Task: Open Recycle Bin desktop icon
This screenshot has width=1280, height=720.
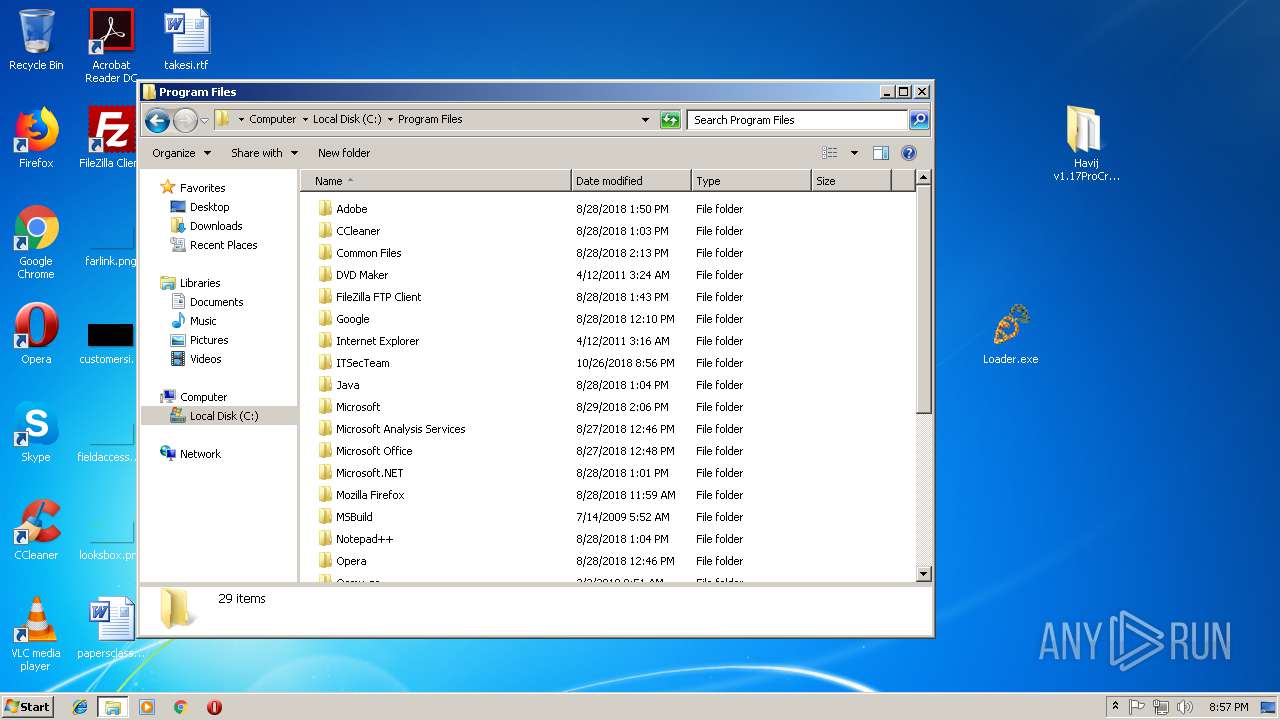Action: pos(36,41)
